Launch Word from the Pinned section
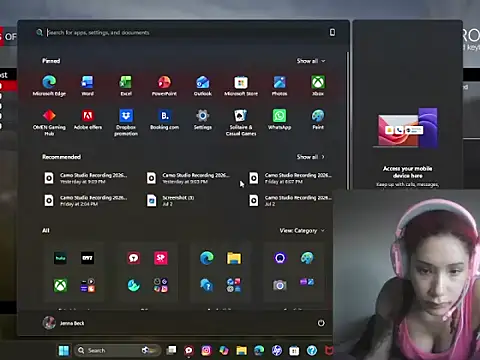 (87, 85)
